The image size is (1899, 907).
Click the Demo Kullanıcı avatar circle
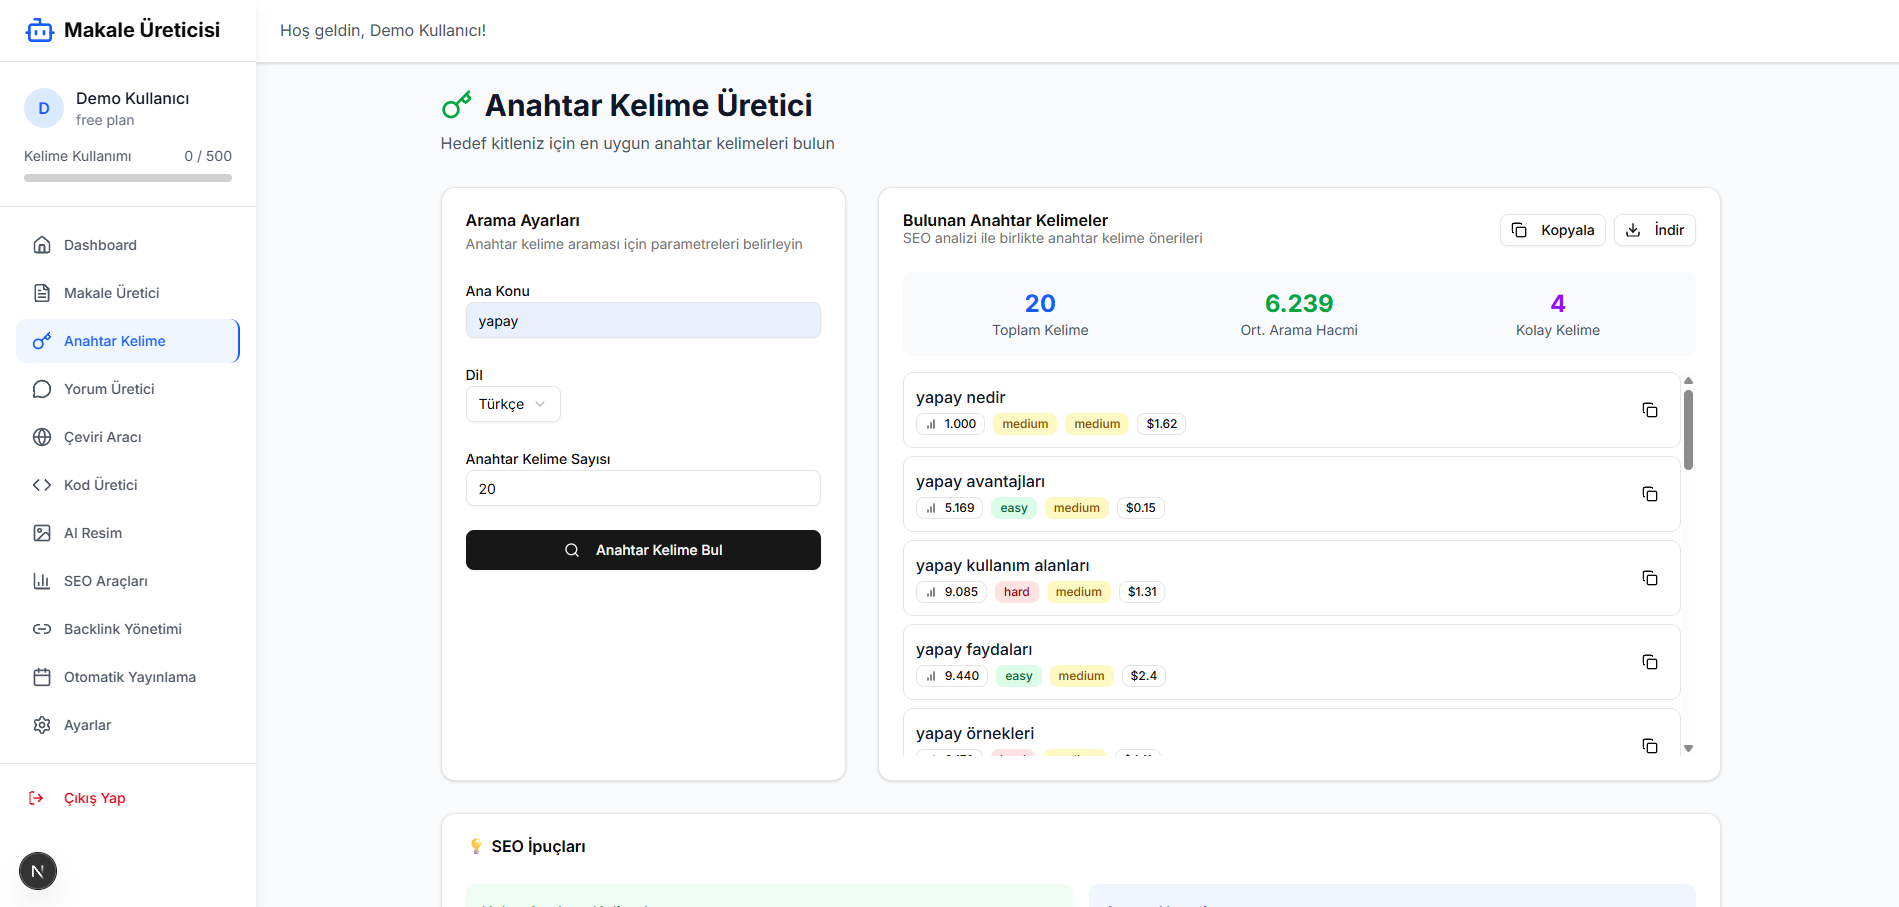click(44, 108)
